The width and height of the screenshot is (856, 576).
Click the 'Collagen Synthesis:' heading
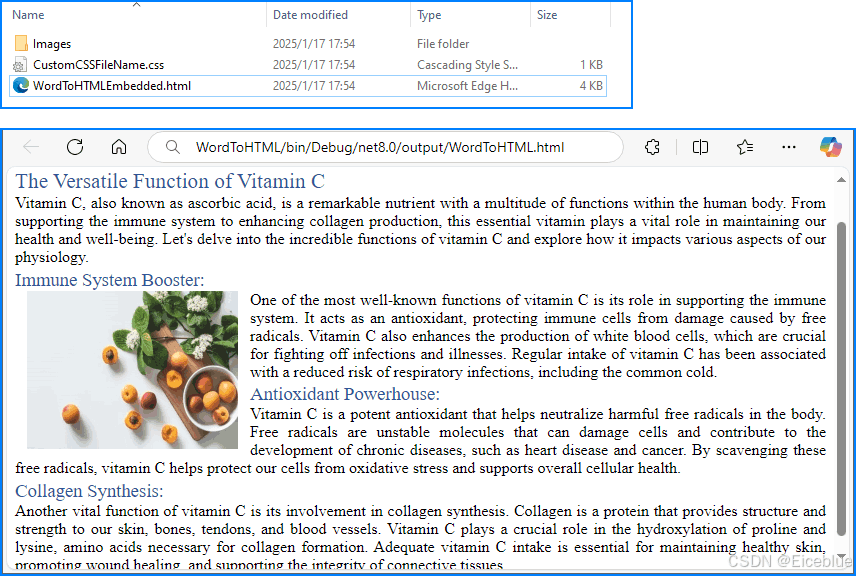point(89,491)
